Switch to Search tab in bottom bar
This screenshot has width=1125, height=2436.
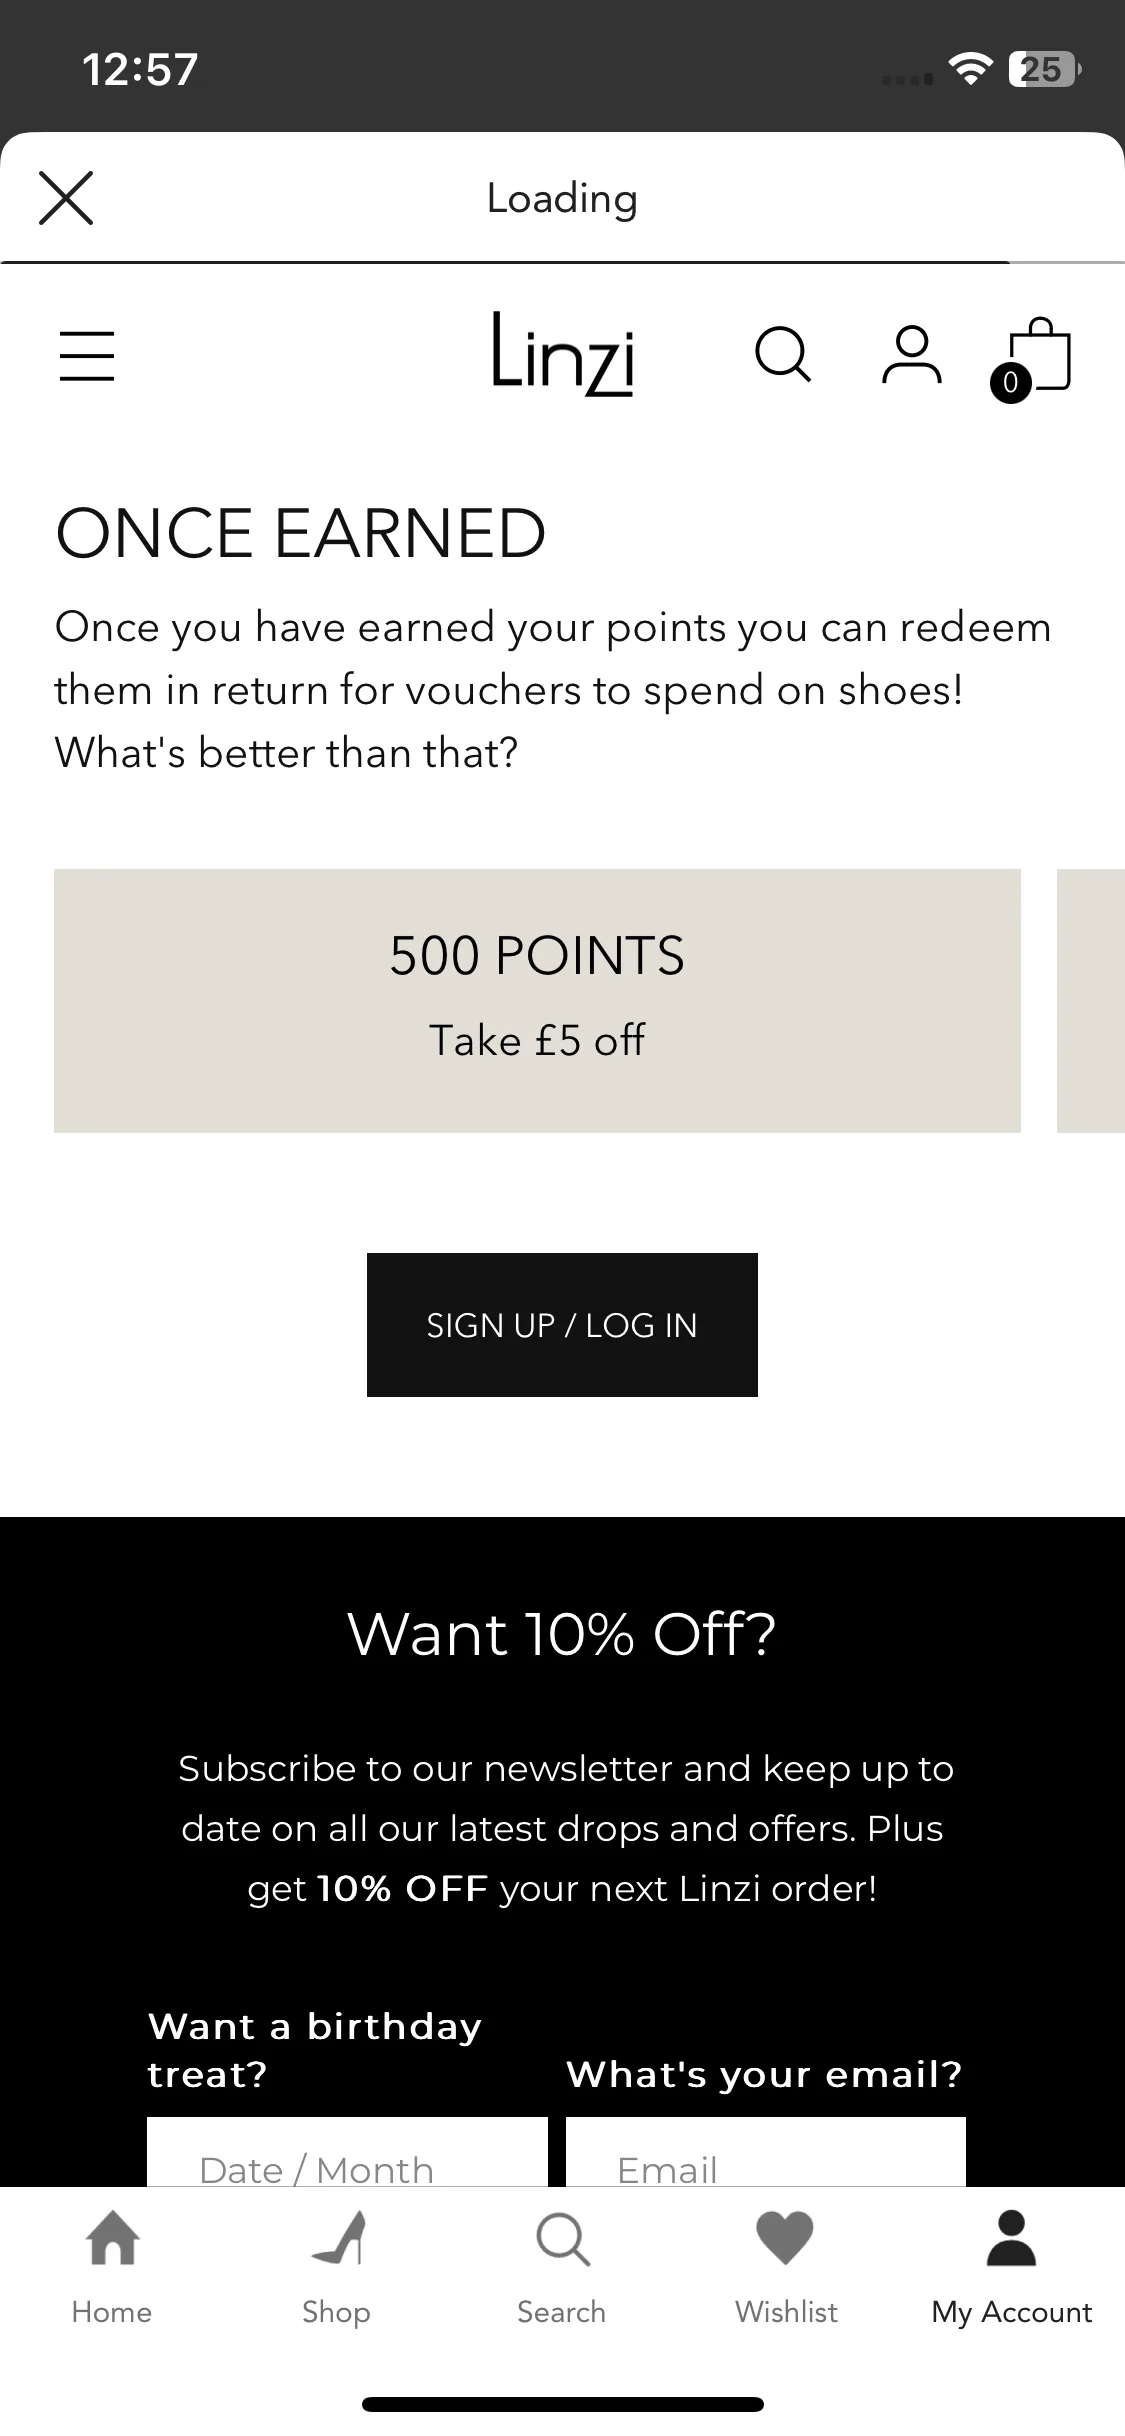tap(562, 2268)
